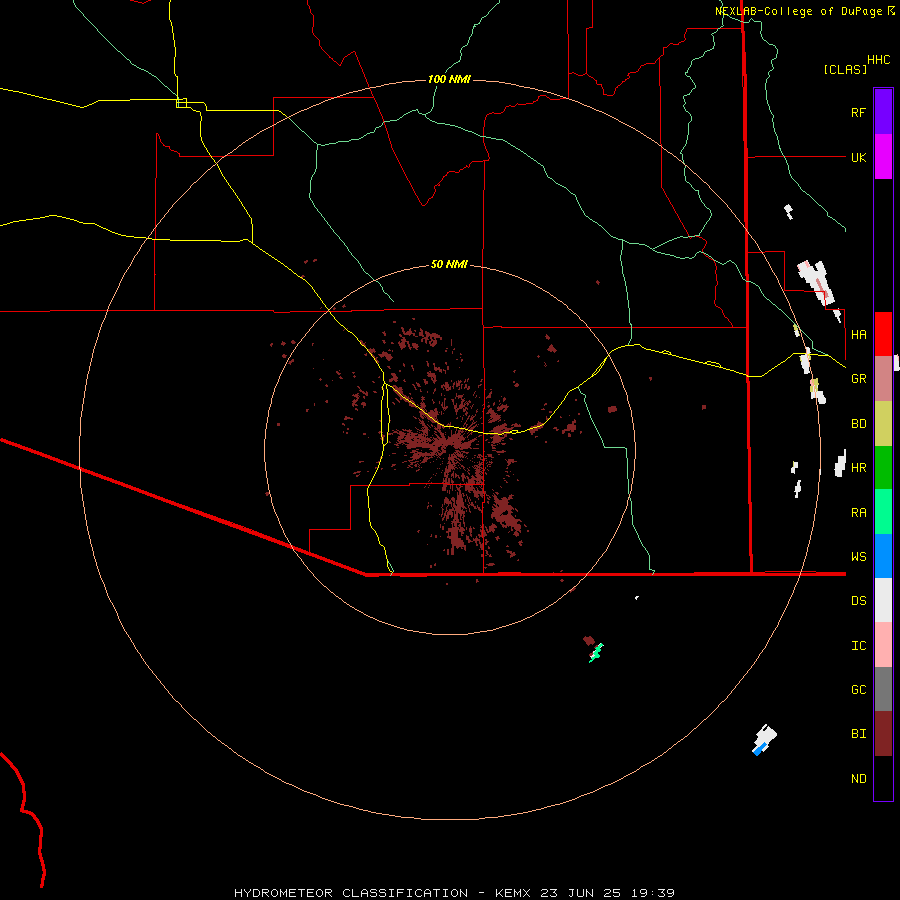
Task: Click the IC legend label
Action: (858, 646)
